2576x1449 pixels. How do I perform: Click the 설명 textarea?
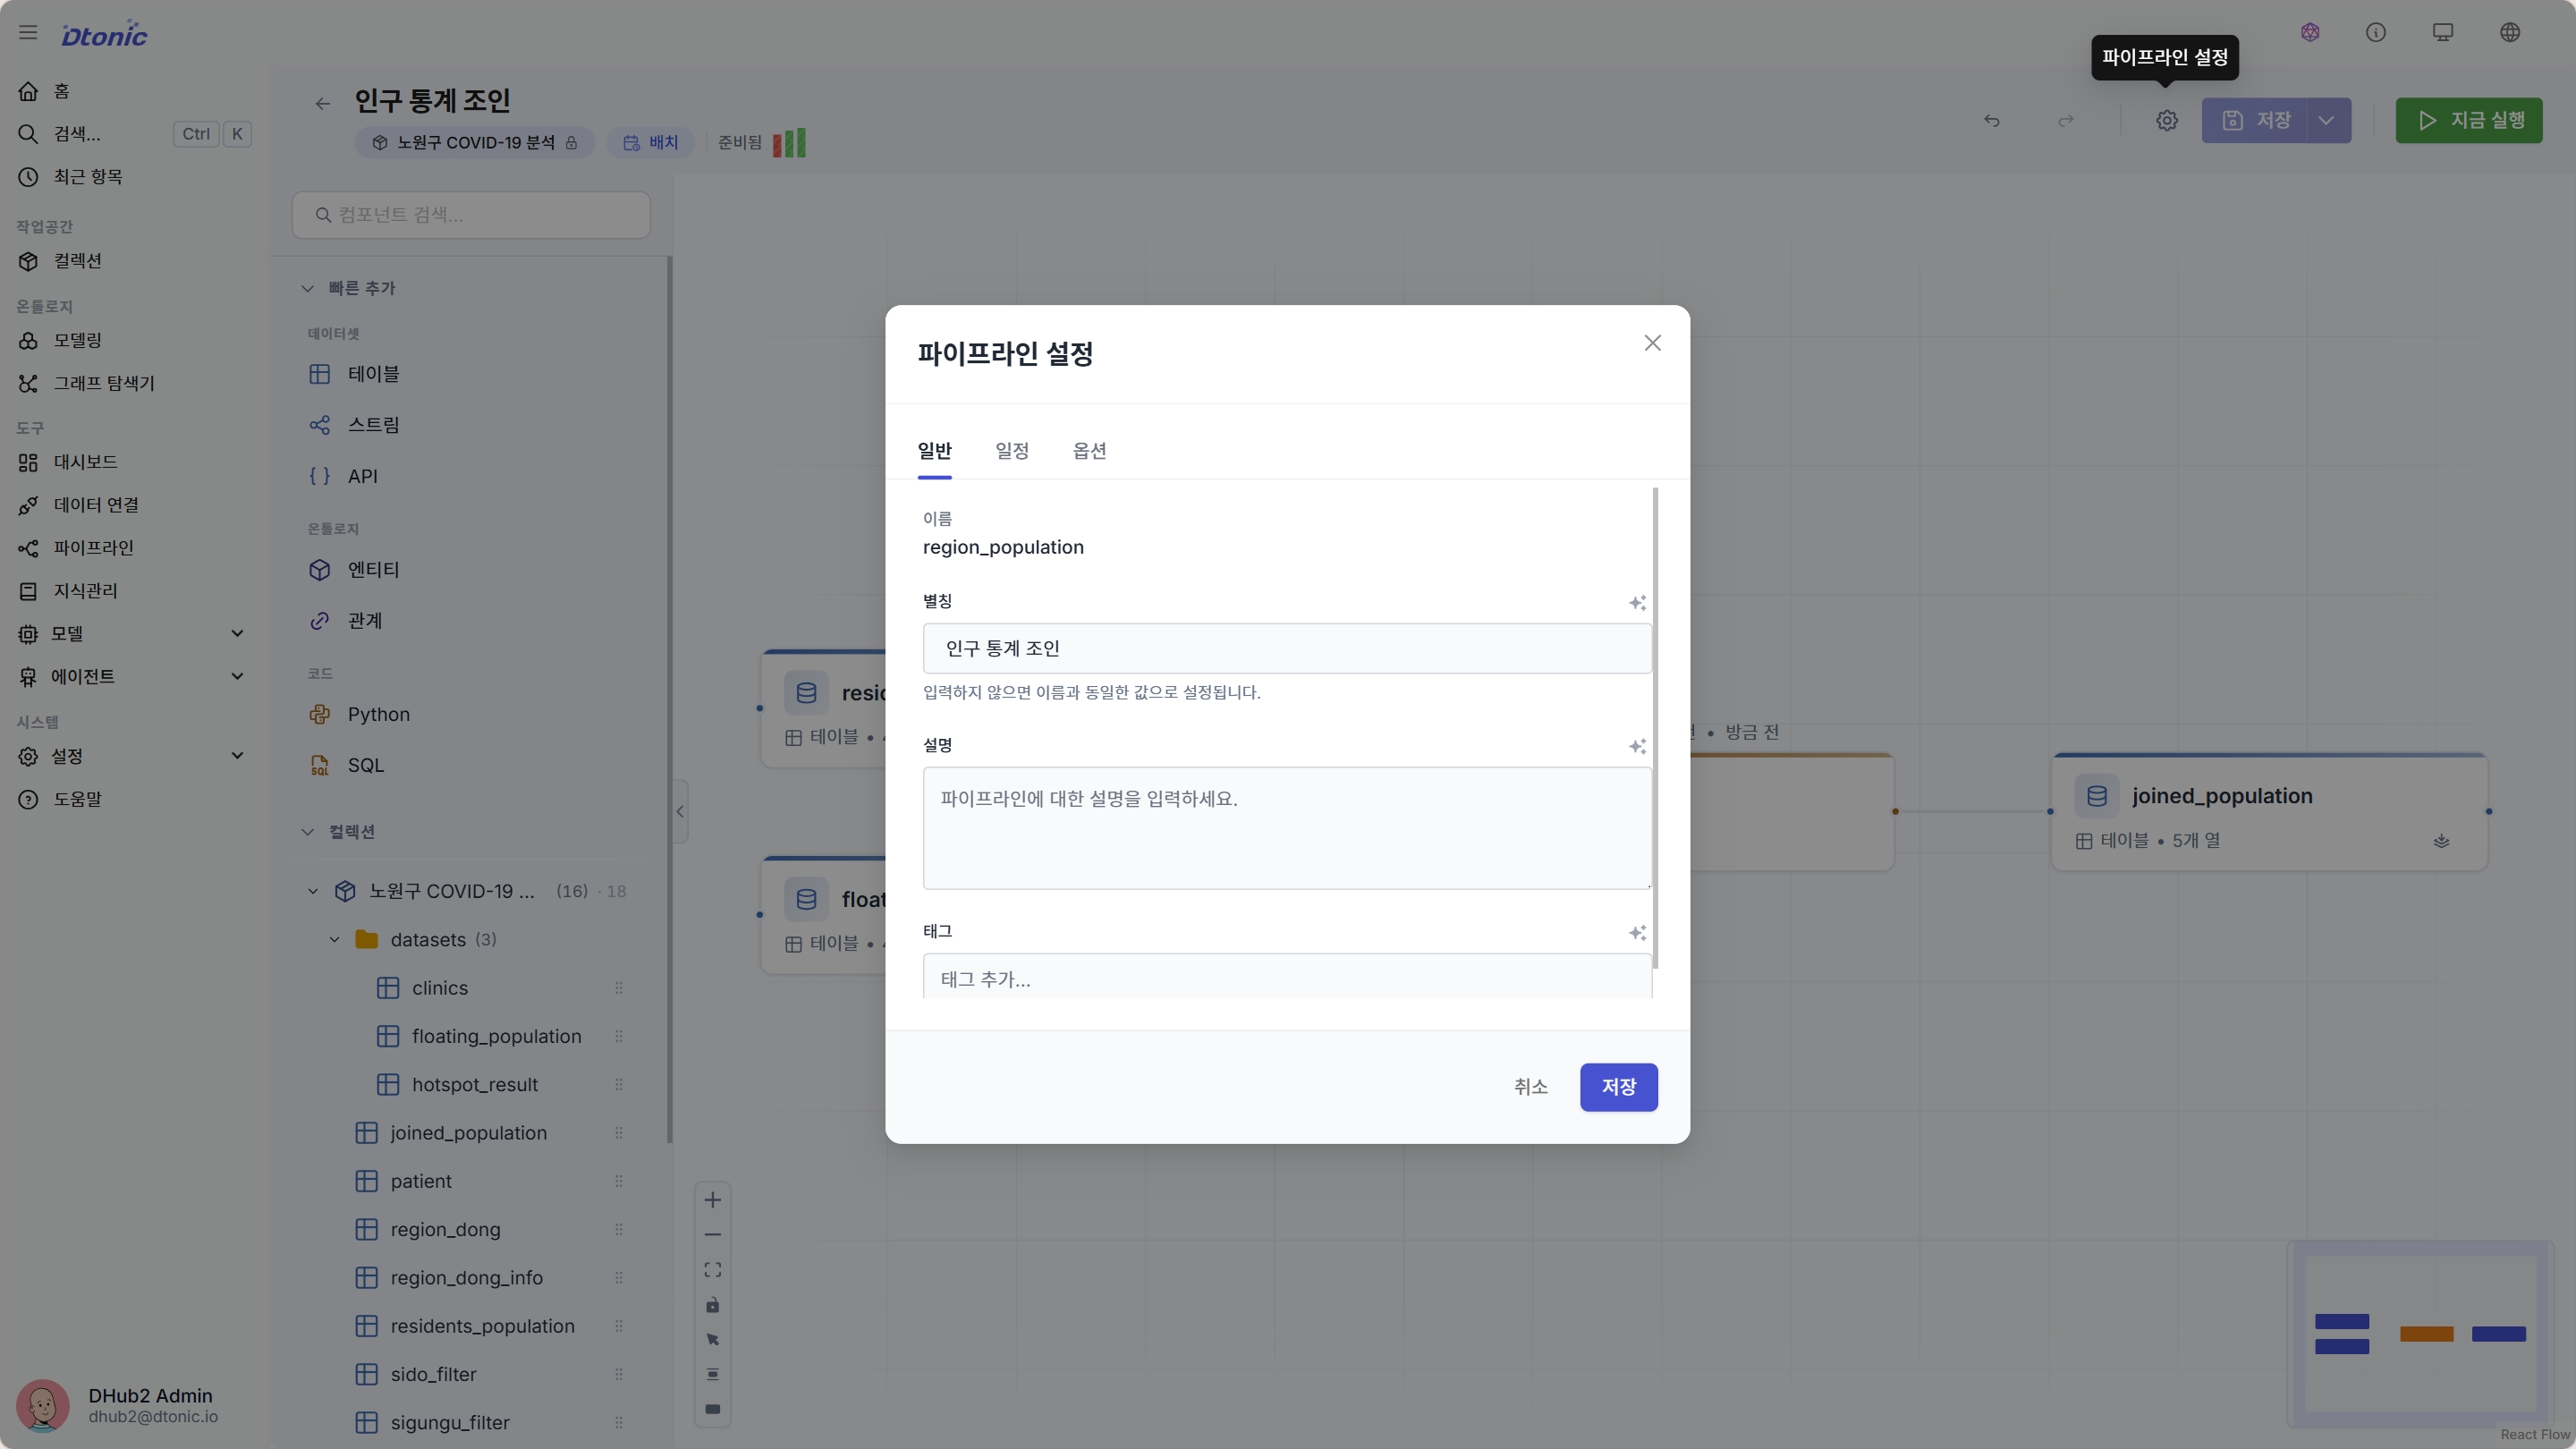point(1286,828)
